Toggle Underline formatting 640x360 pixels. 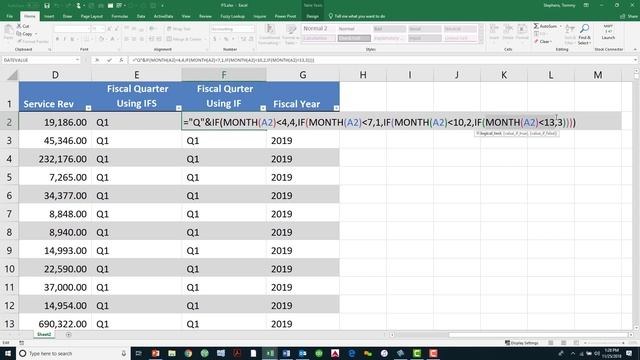(72, 39)
